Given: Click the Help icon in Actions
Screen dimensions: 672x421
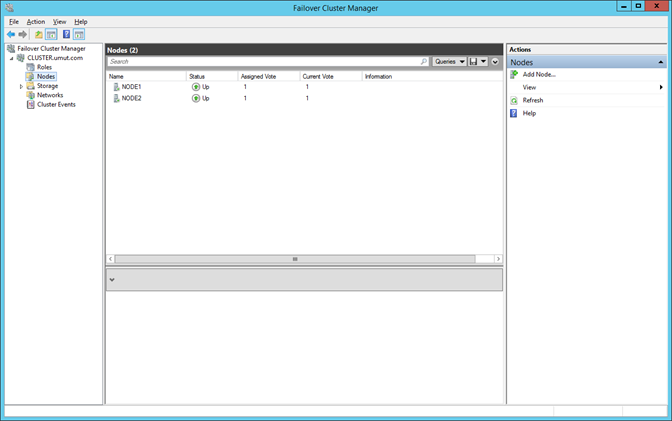Looking at the screenshot, I should [513, 113].
